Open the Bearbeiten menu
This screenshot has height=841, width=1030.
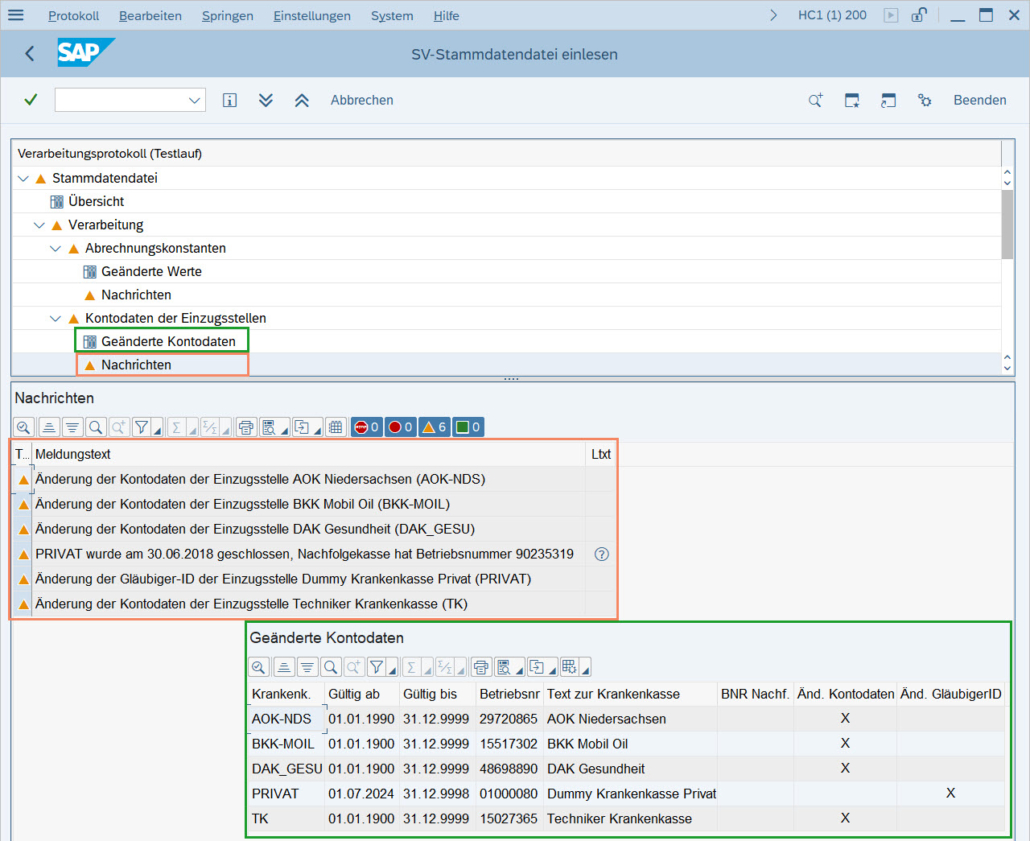[150, 16]
